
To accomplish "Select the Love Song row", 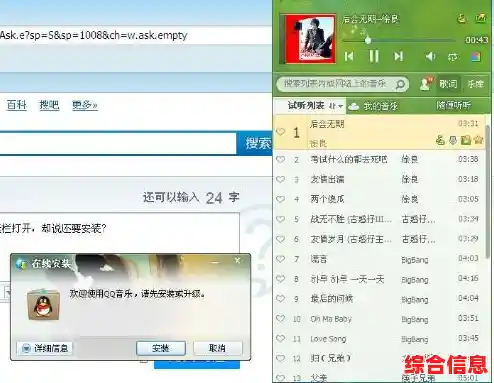I will (x=379, y=339).
